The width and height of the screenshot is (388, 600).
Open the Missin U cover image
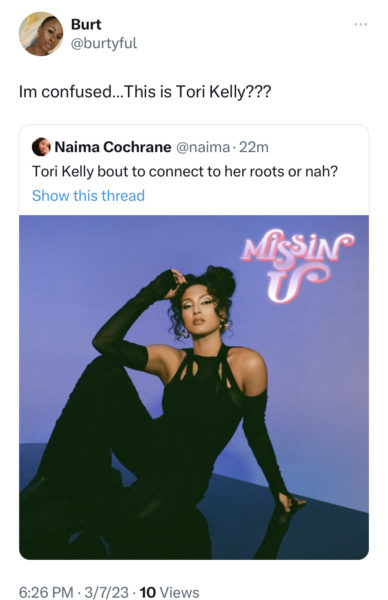click(x=194, y=387)
